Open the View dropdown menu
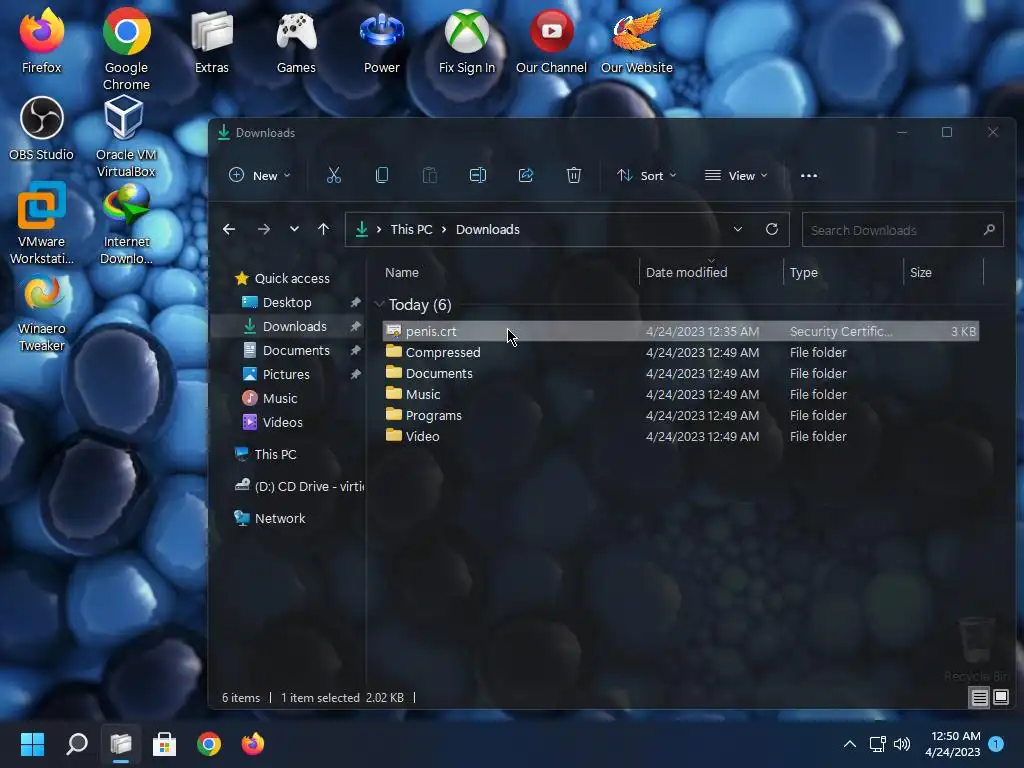Image resolution: width=1024 pixels, height=768 pixels. (736, 176)
